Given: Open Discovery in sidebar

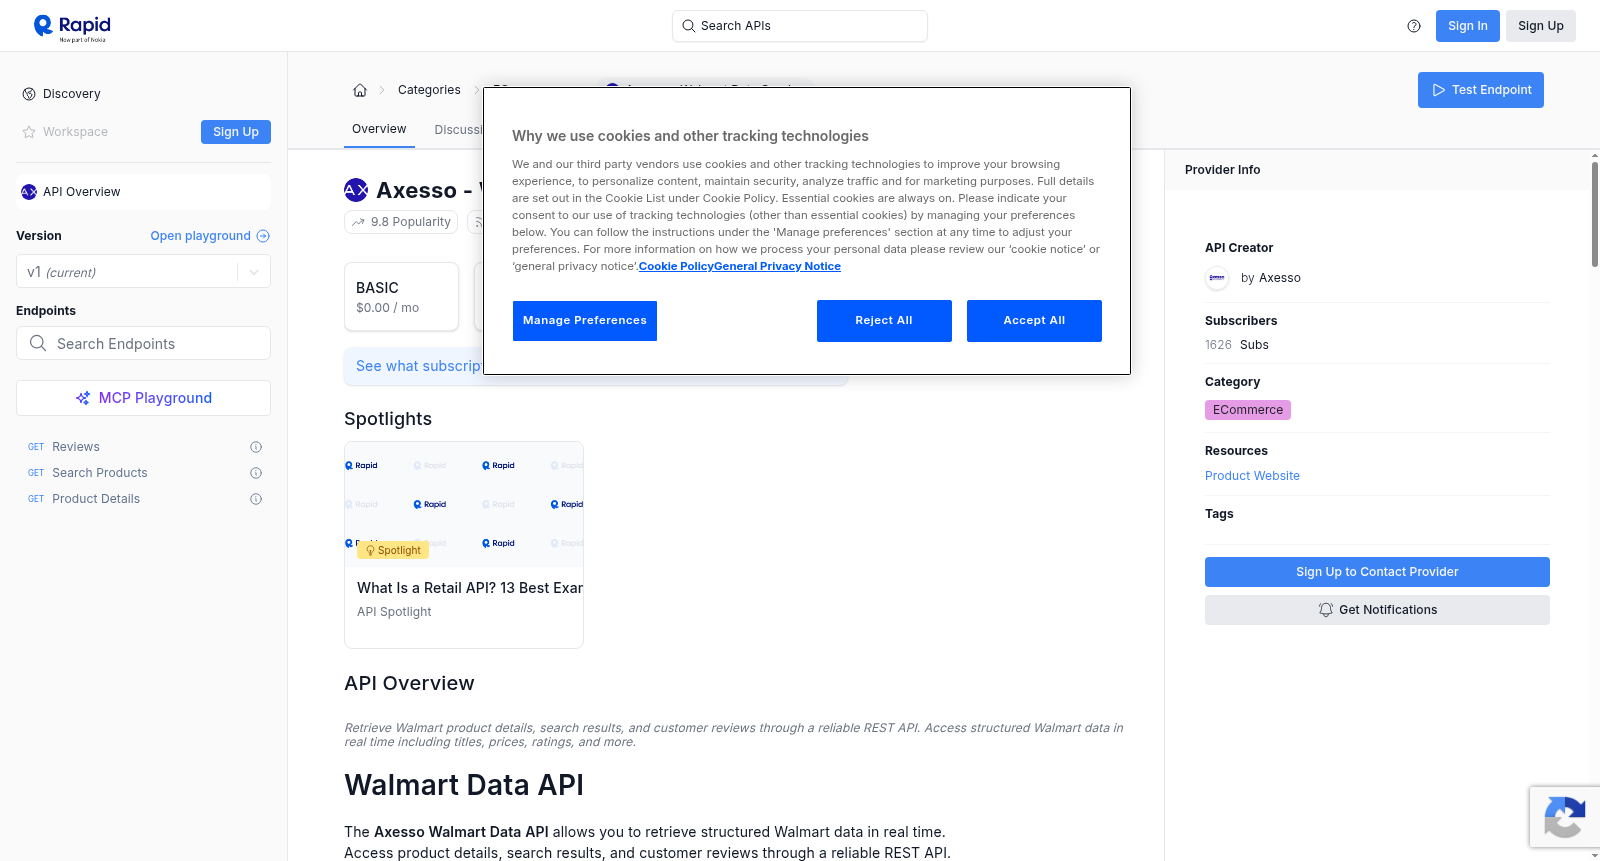Looking at the screenshot, I should tap(72, 94).
